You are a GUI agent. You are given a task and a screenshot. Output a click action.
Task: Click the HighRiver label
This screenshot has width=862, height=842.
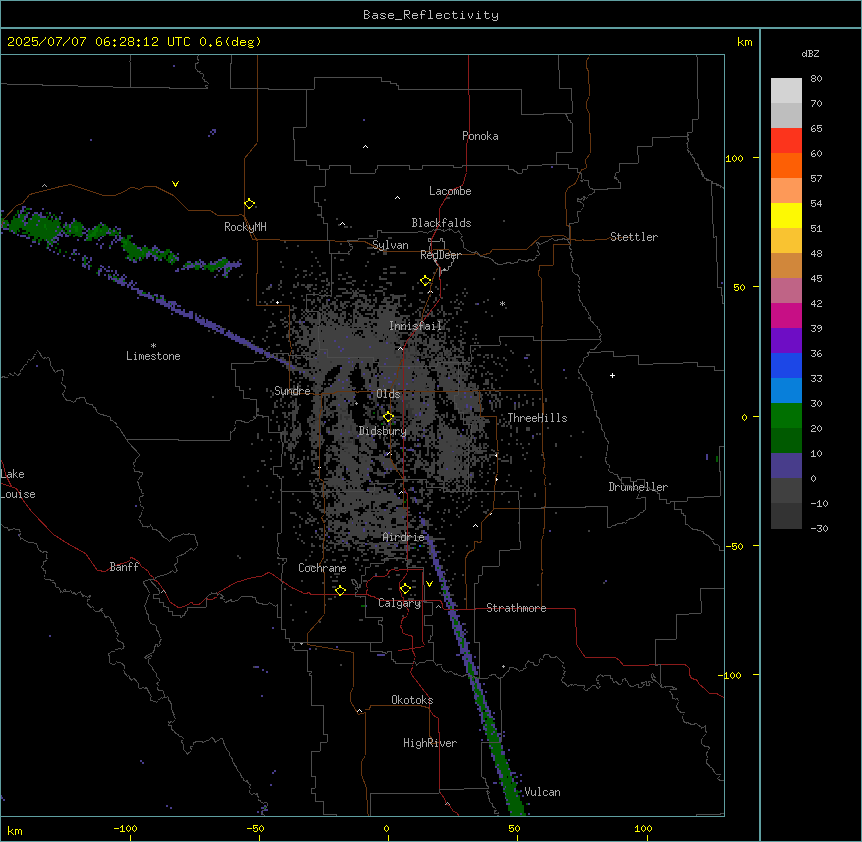(430, 743)
